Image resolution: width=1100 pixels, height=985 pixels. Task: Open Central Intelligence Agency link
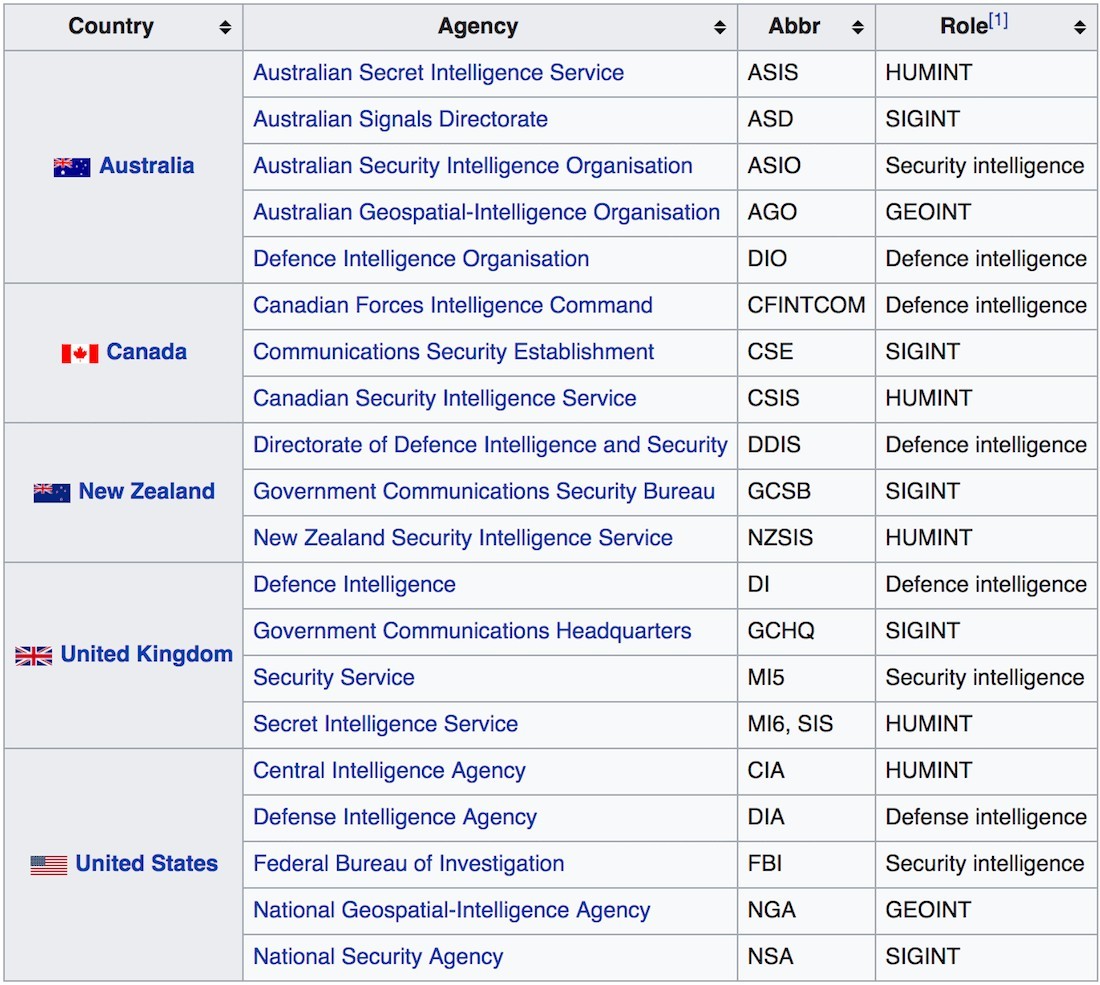389,770
